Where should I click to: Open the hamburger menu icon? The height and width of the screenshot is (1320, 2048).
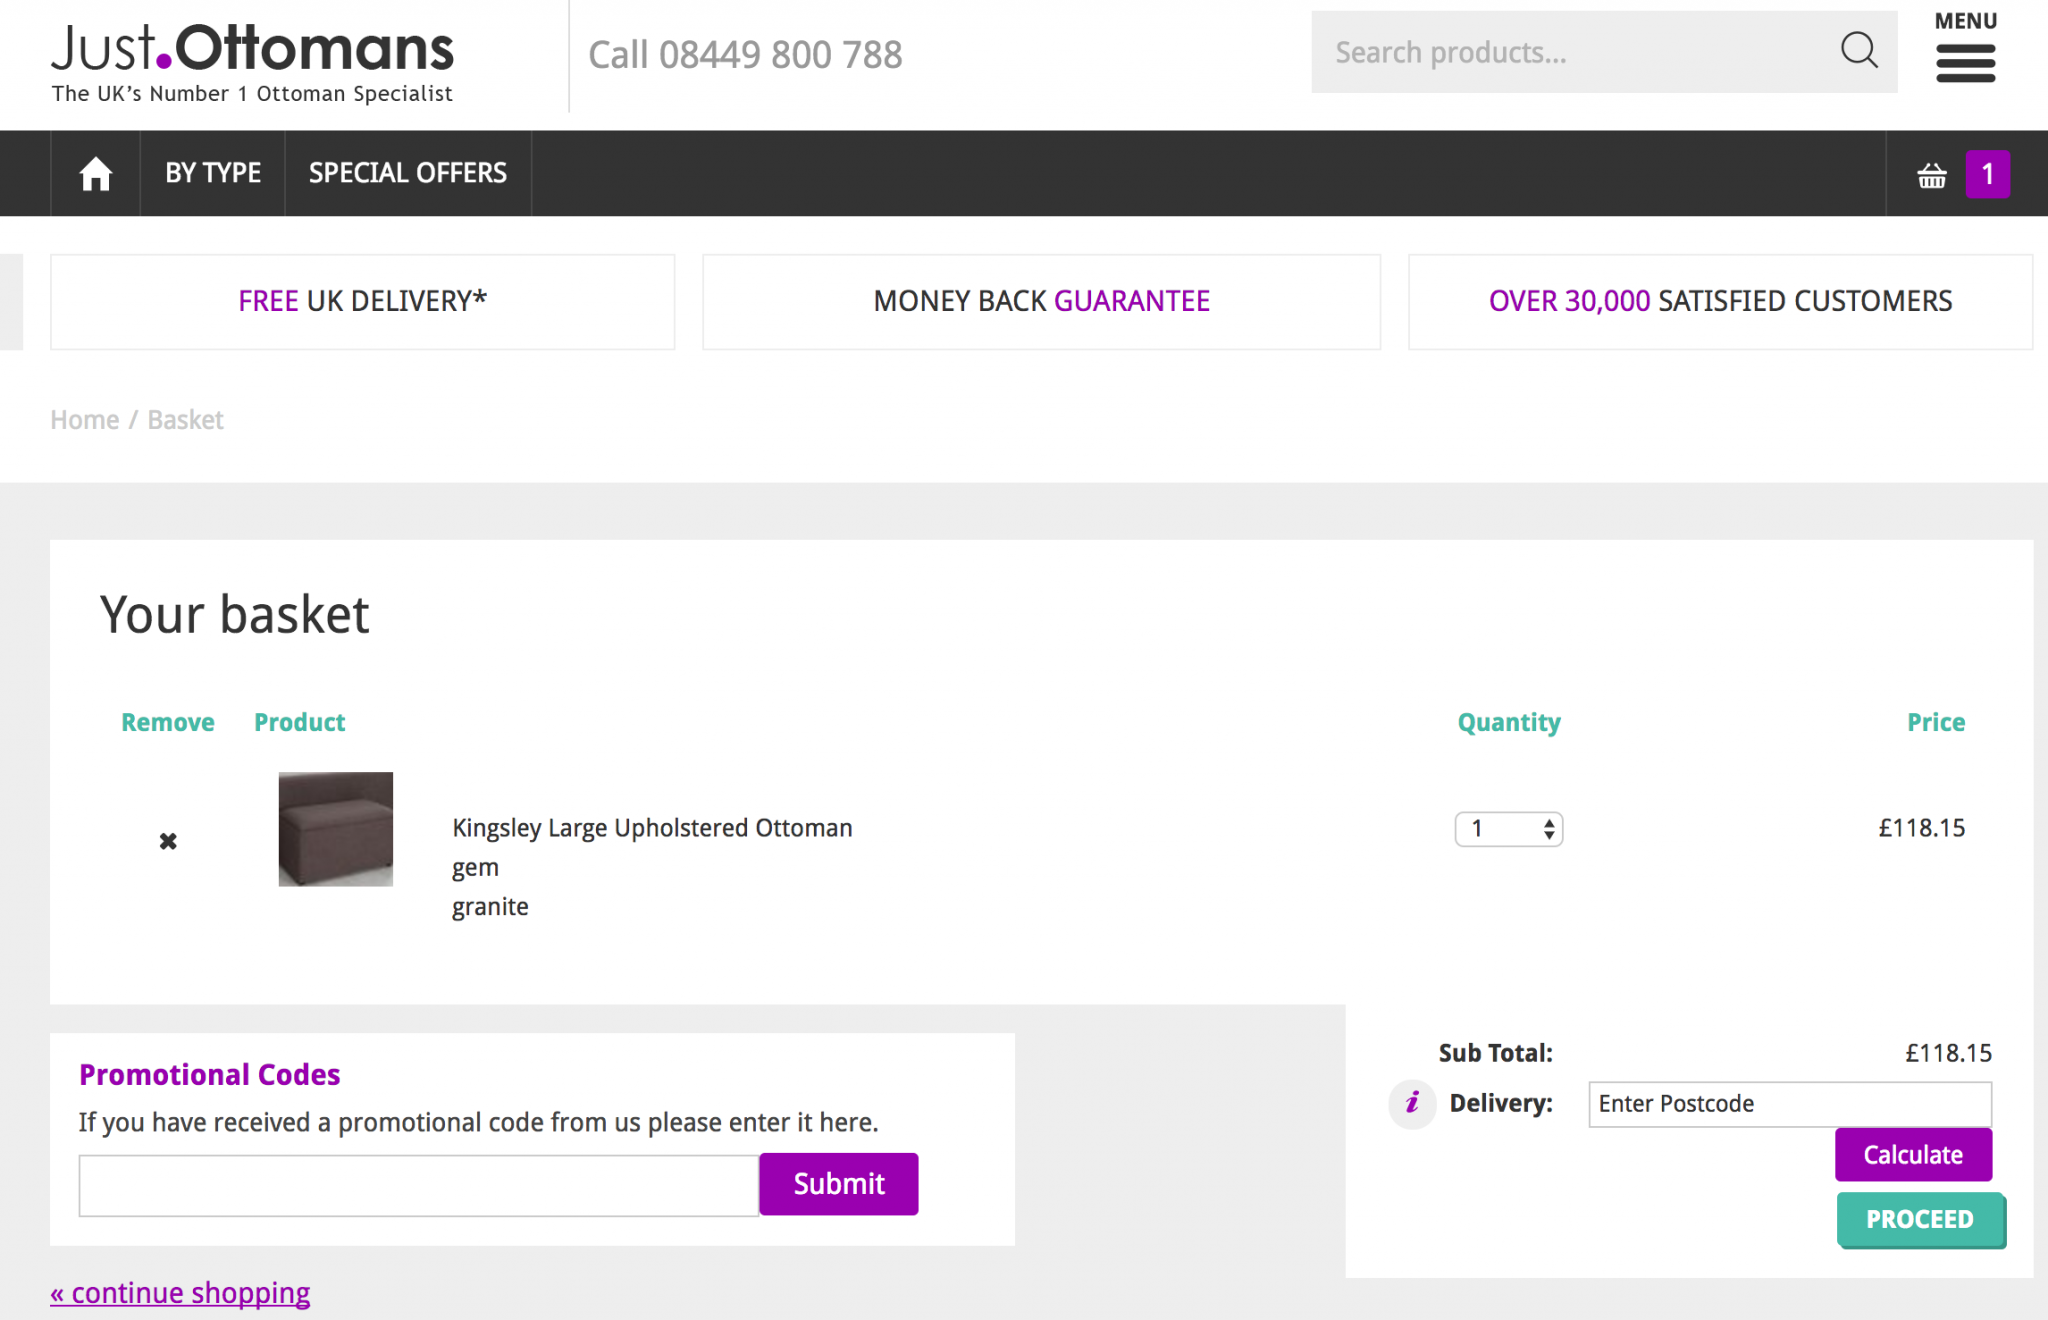[1964, 63]
